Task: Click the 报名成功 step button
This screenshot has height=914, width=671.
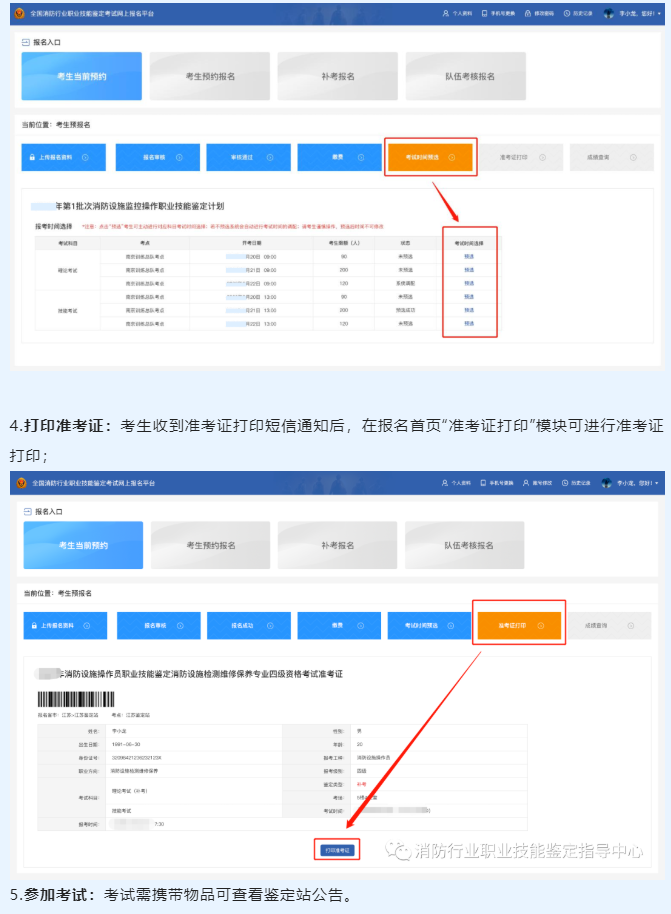Action: [x=248, y=626]
